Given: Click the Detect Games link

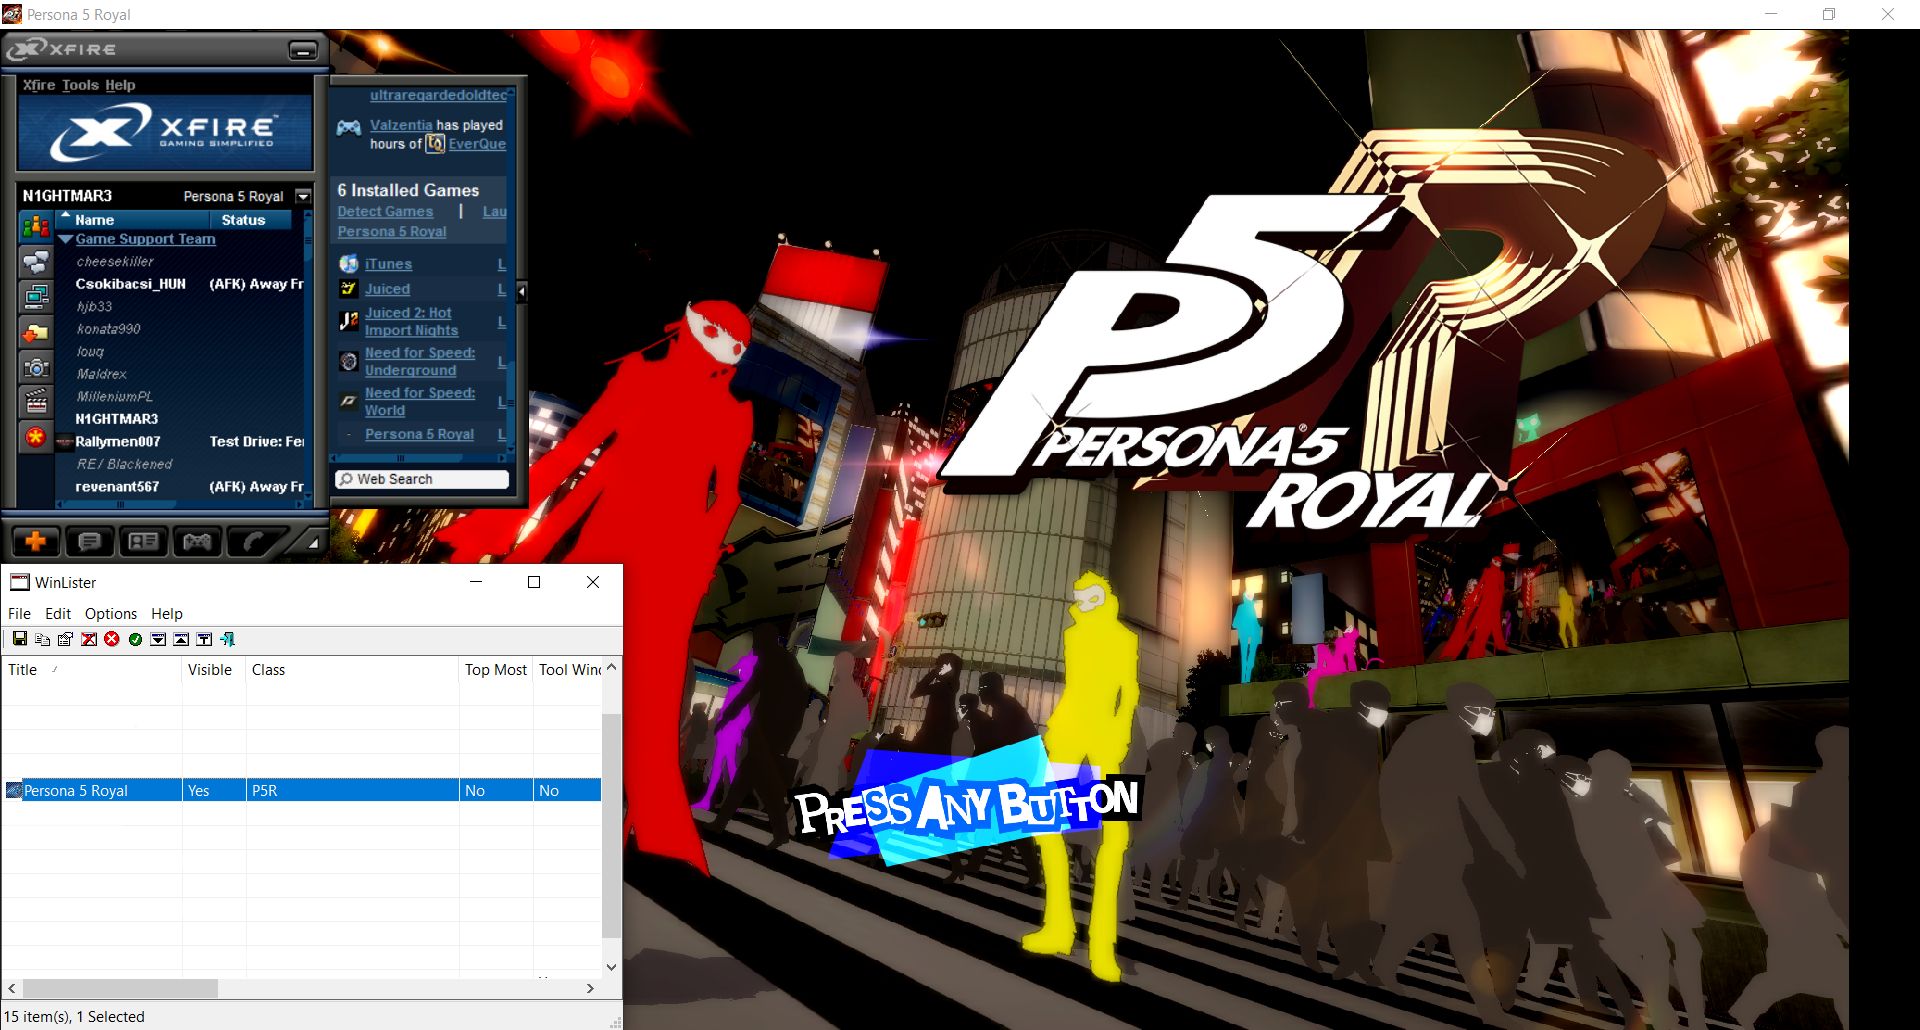Looking at the screenshot, I should (x=385, y=211).
